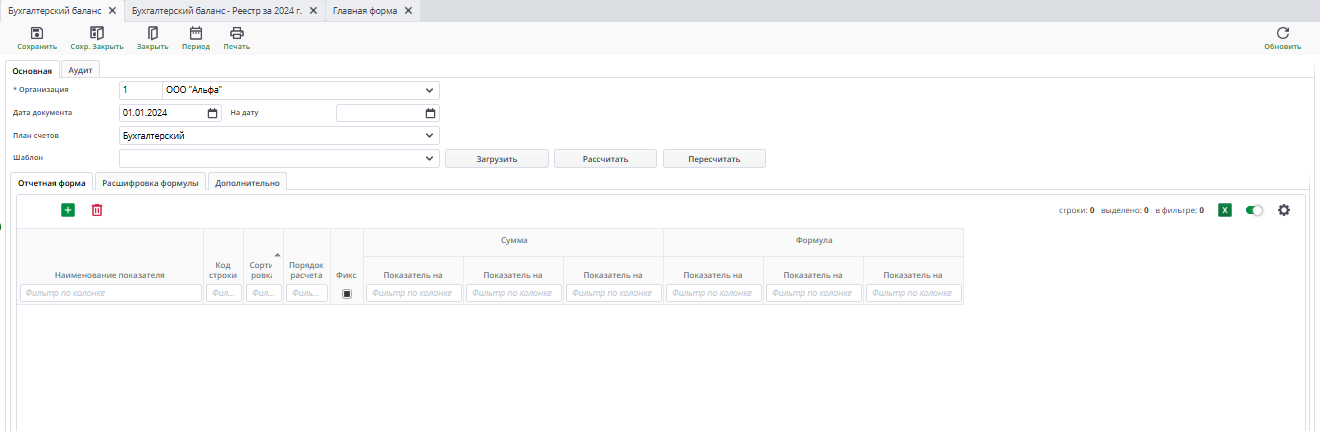Click the Печать printer icon
This screenshot has width=1320, height=431.
(x=237, y=33)
